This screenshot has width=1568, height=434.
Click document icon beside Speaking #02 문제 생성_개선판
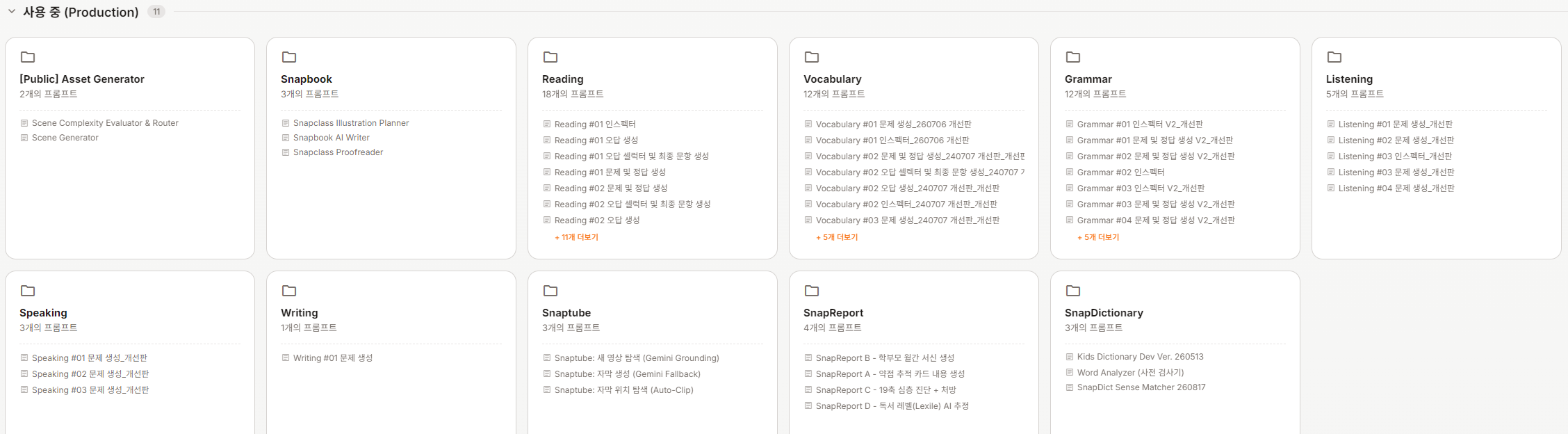coord(24,374)
